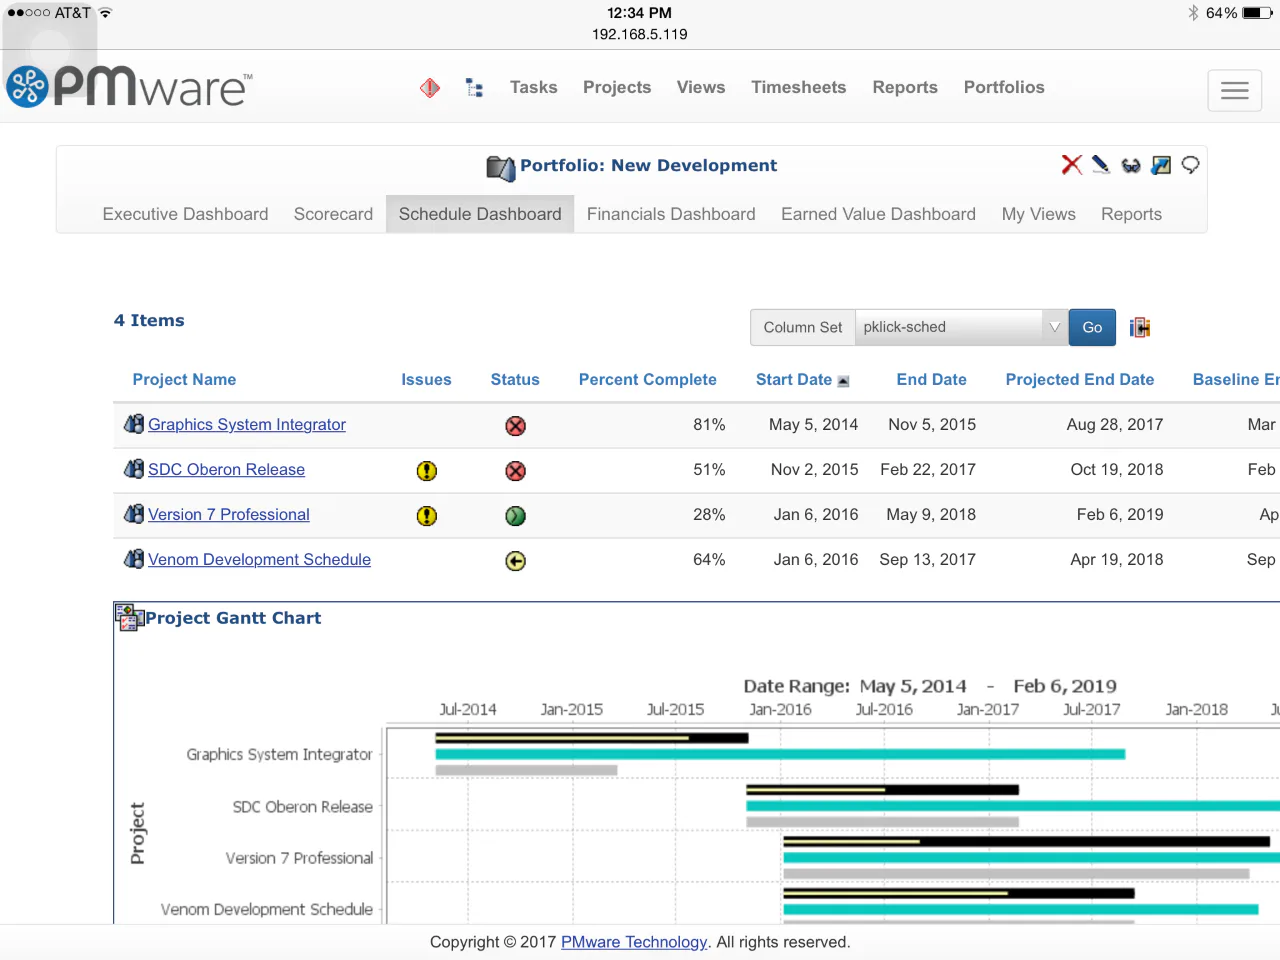Image resolution: width=1280 pixels, height=960 pixels.
Task: Sort by the Start Date column header
Action: (x=794, y=380)
